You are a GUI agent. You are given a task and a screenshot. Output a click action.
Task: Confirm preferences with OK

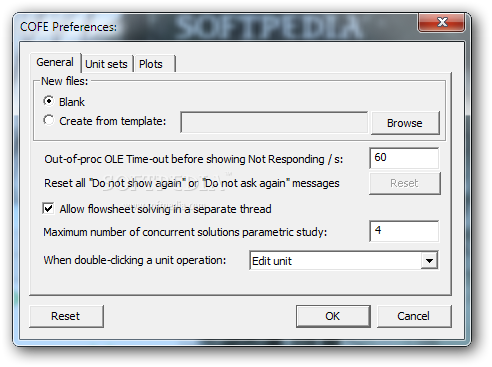tap(333, 316)
